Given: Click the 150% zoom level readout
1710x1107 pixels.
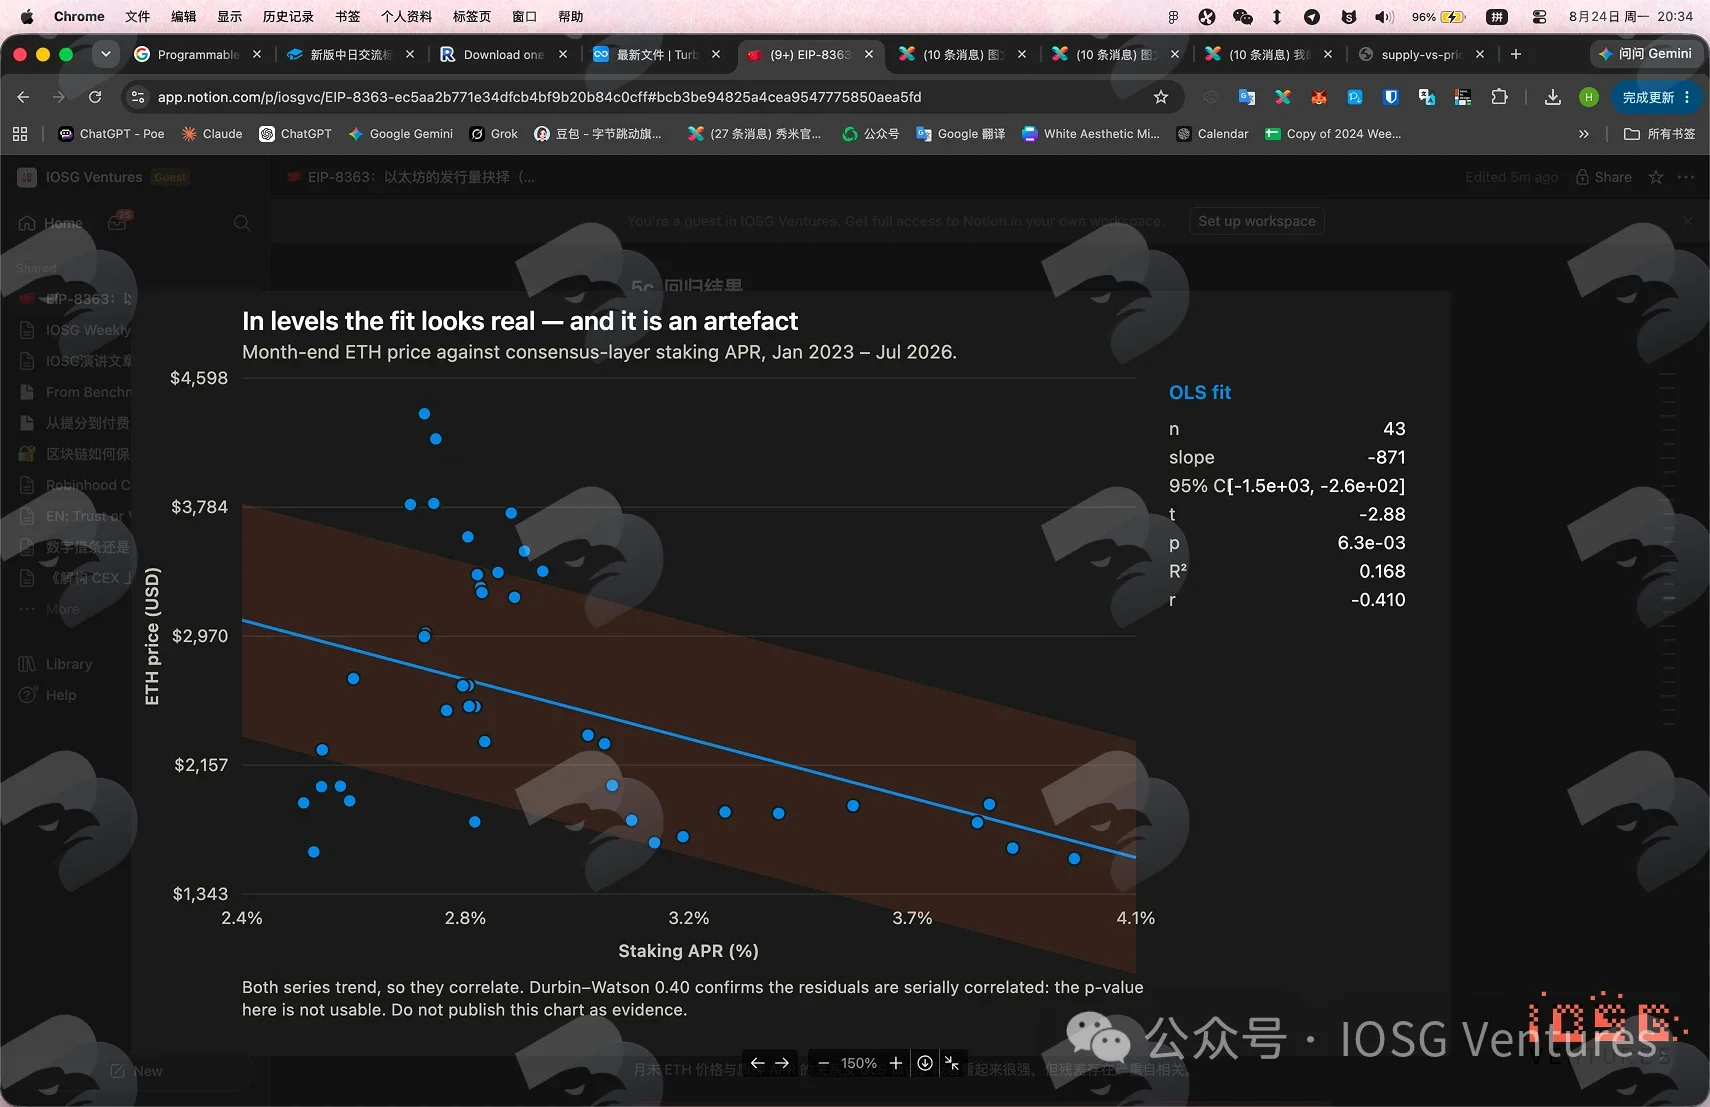Looking at the screenshot, I should (859, 1063).
